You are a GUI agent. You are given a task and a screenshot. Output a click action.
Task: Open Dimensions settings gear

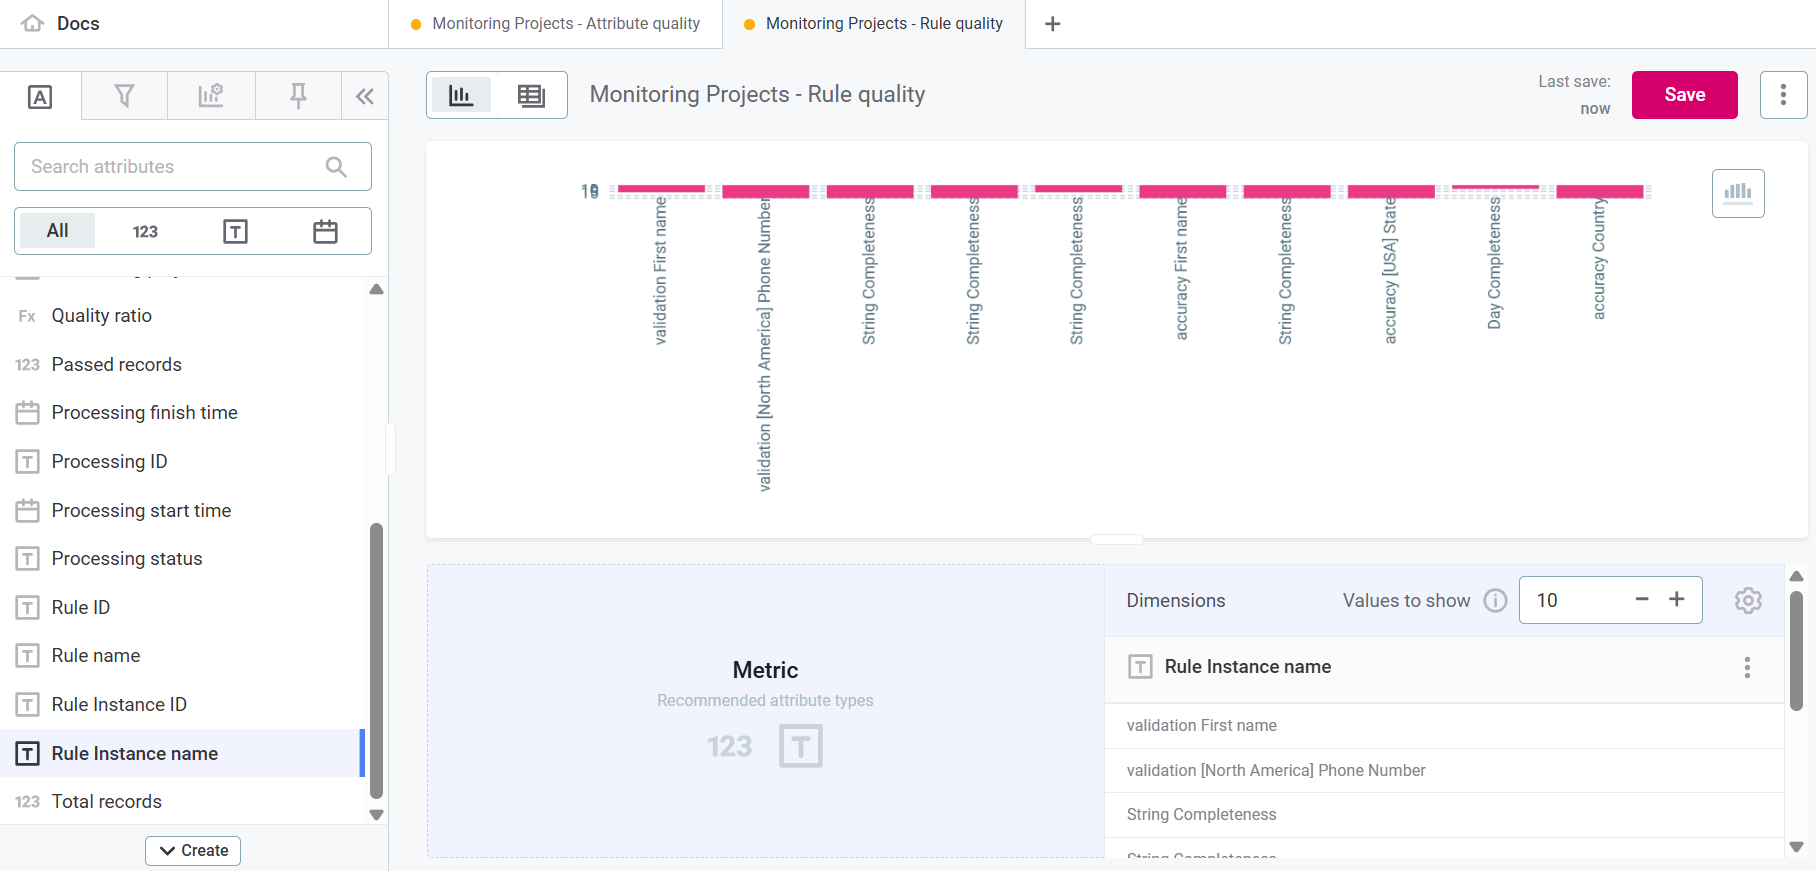pyautogui.click(x=1747, y=600)
